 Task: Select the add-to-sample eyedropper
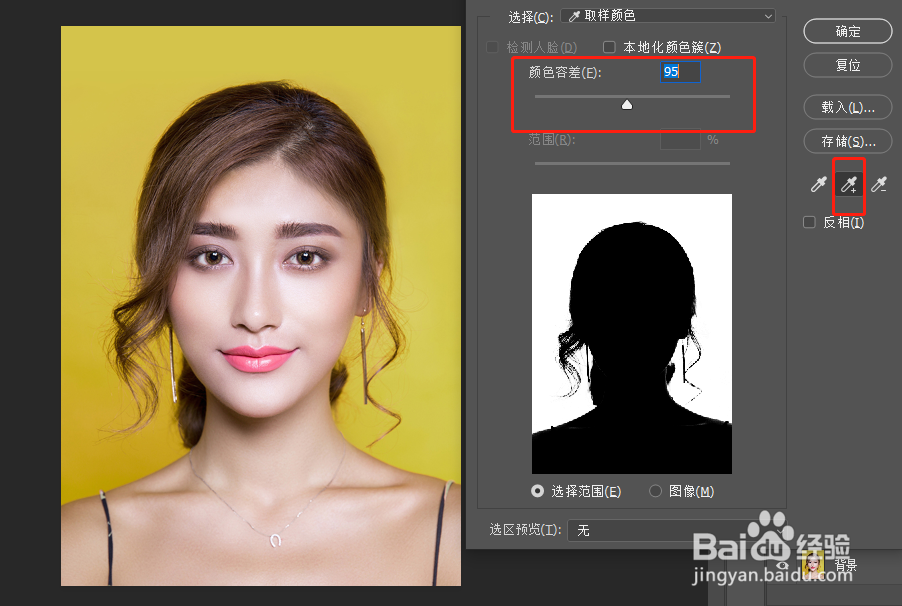coord(848,184)
